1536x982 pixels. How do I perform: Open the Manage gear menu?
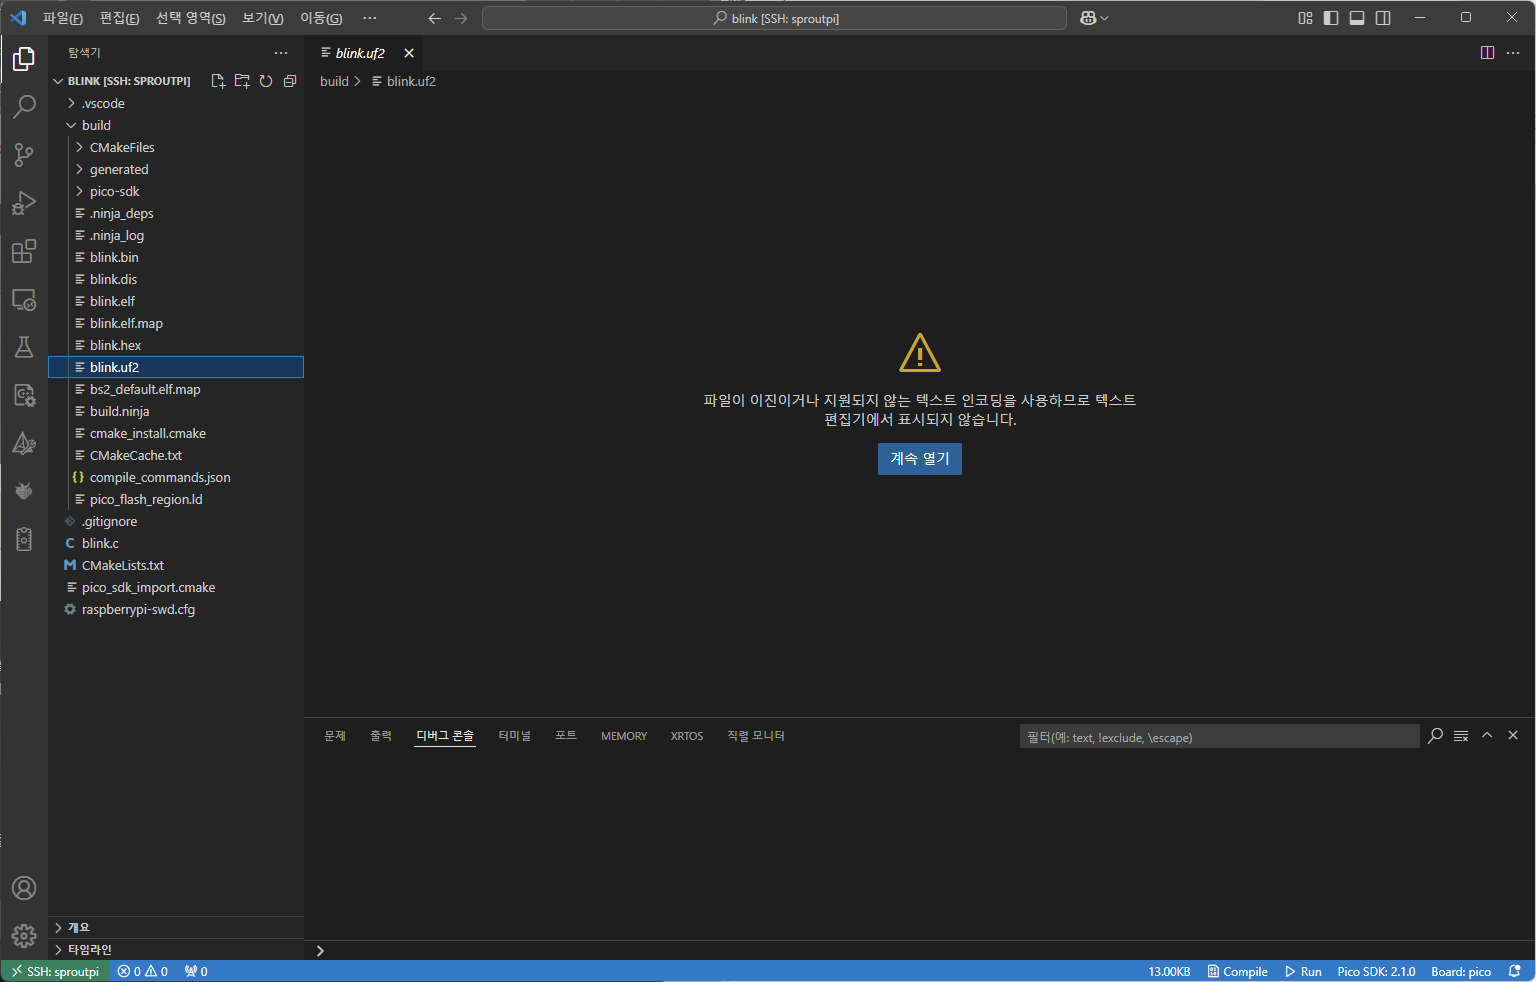[x=24, y=936]
